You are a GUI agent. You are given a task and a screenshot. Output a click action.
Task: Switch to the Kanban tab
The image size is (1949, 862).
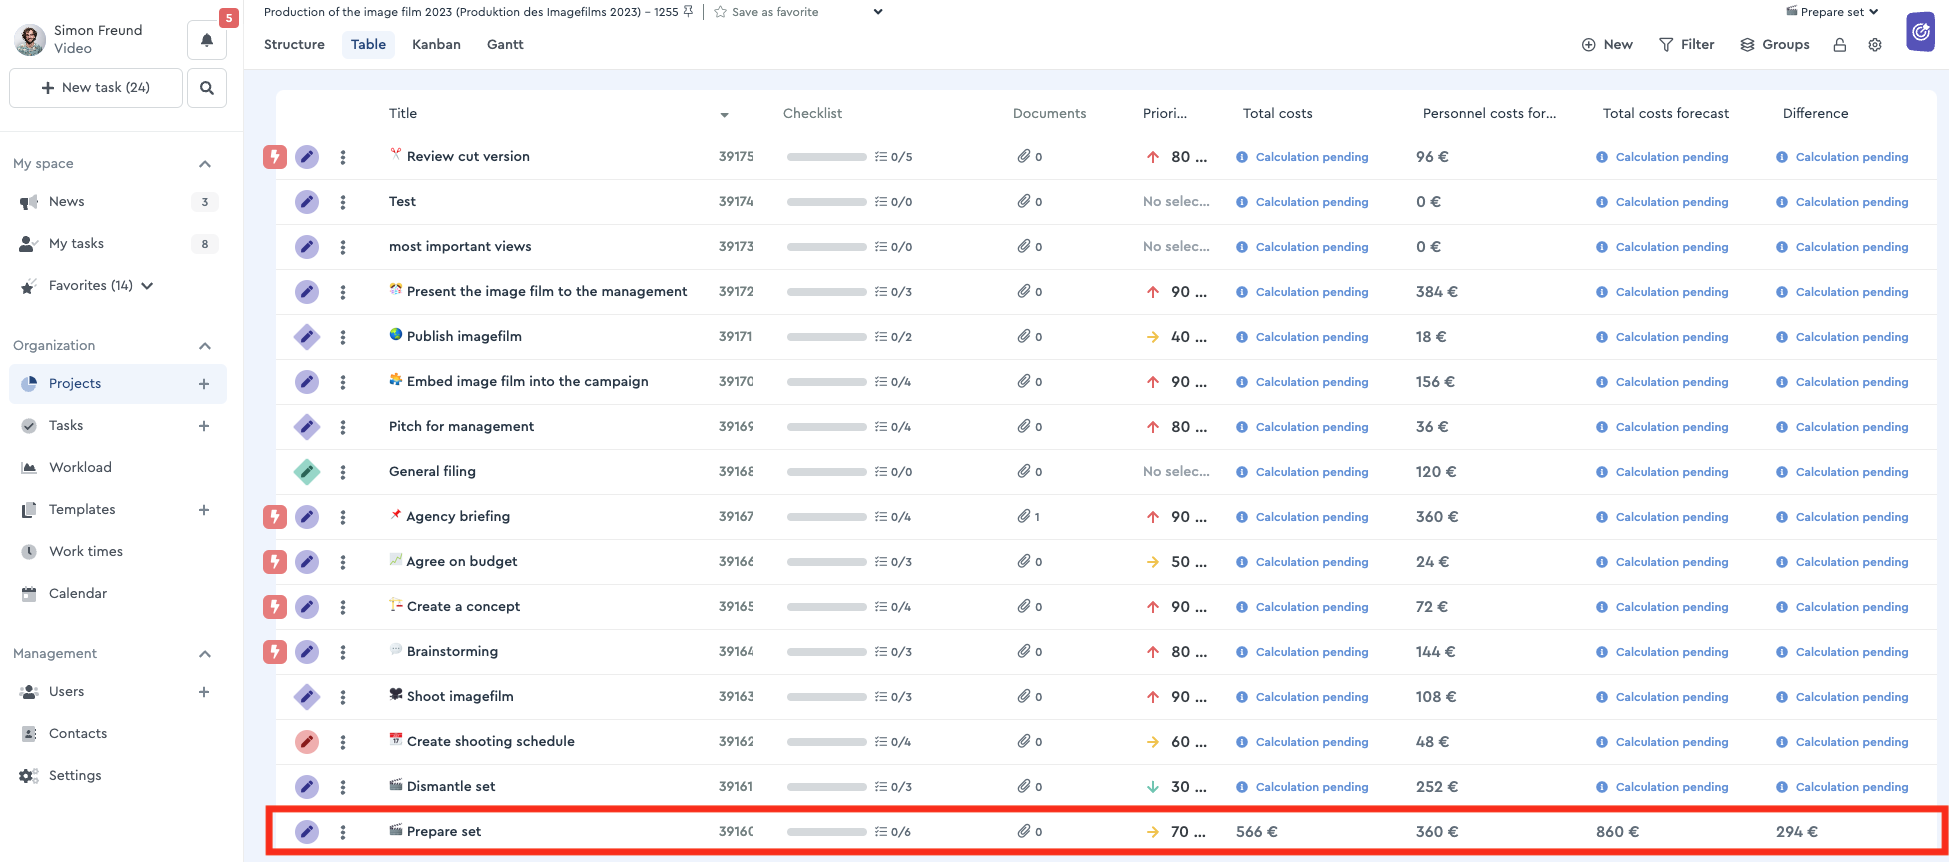click(436, 45)
